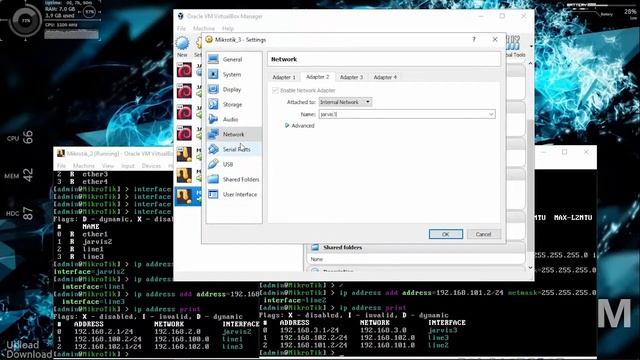Click address 192.168.100.2/24 in left terminal
This screenshot has height=360, width=640.
pyautogui.click(x=108, y=339)
